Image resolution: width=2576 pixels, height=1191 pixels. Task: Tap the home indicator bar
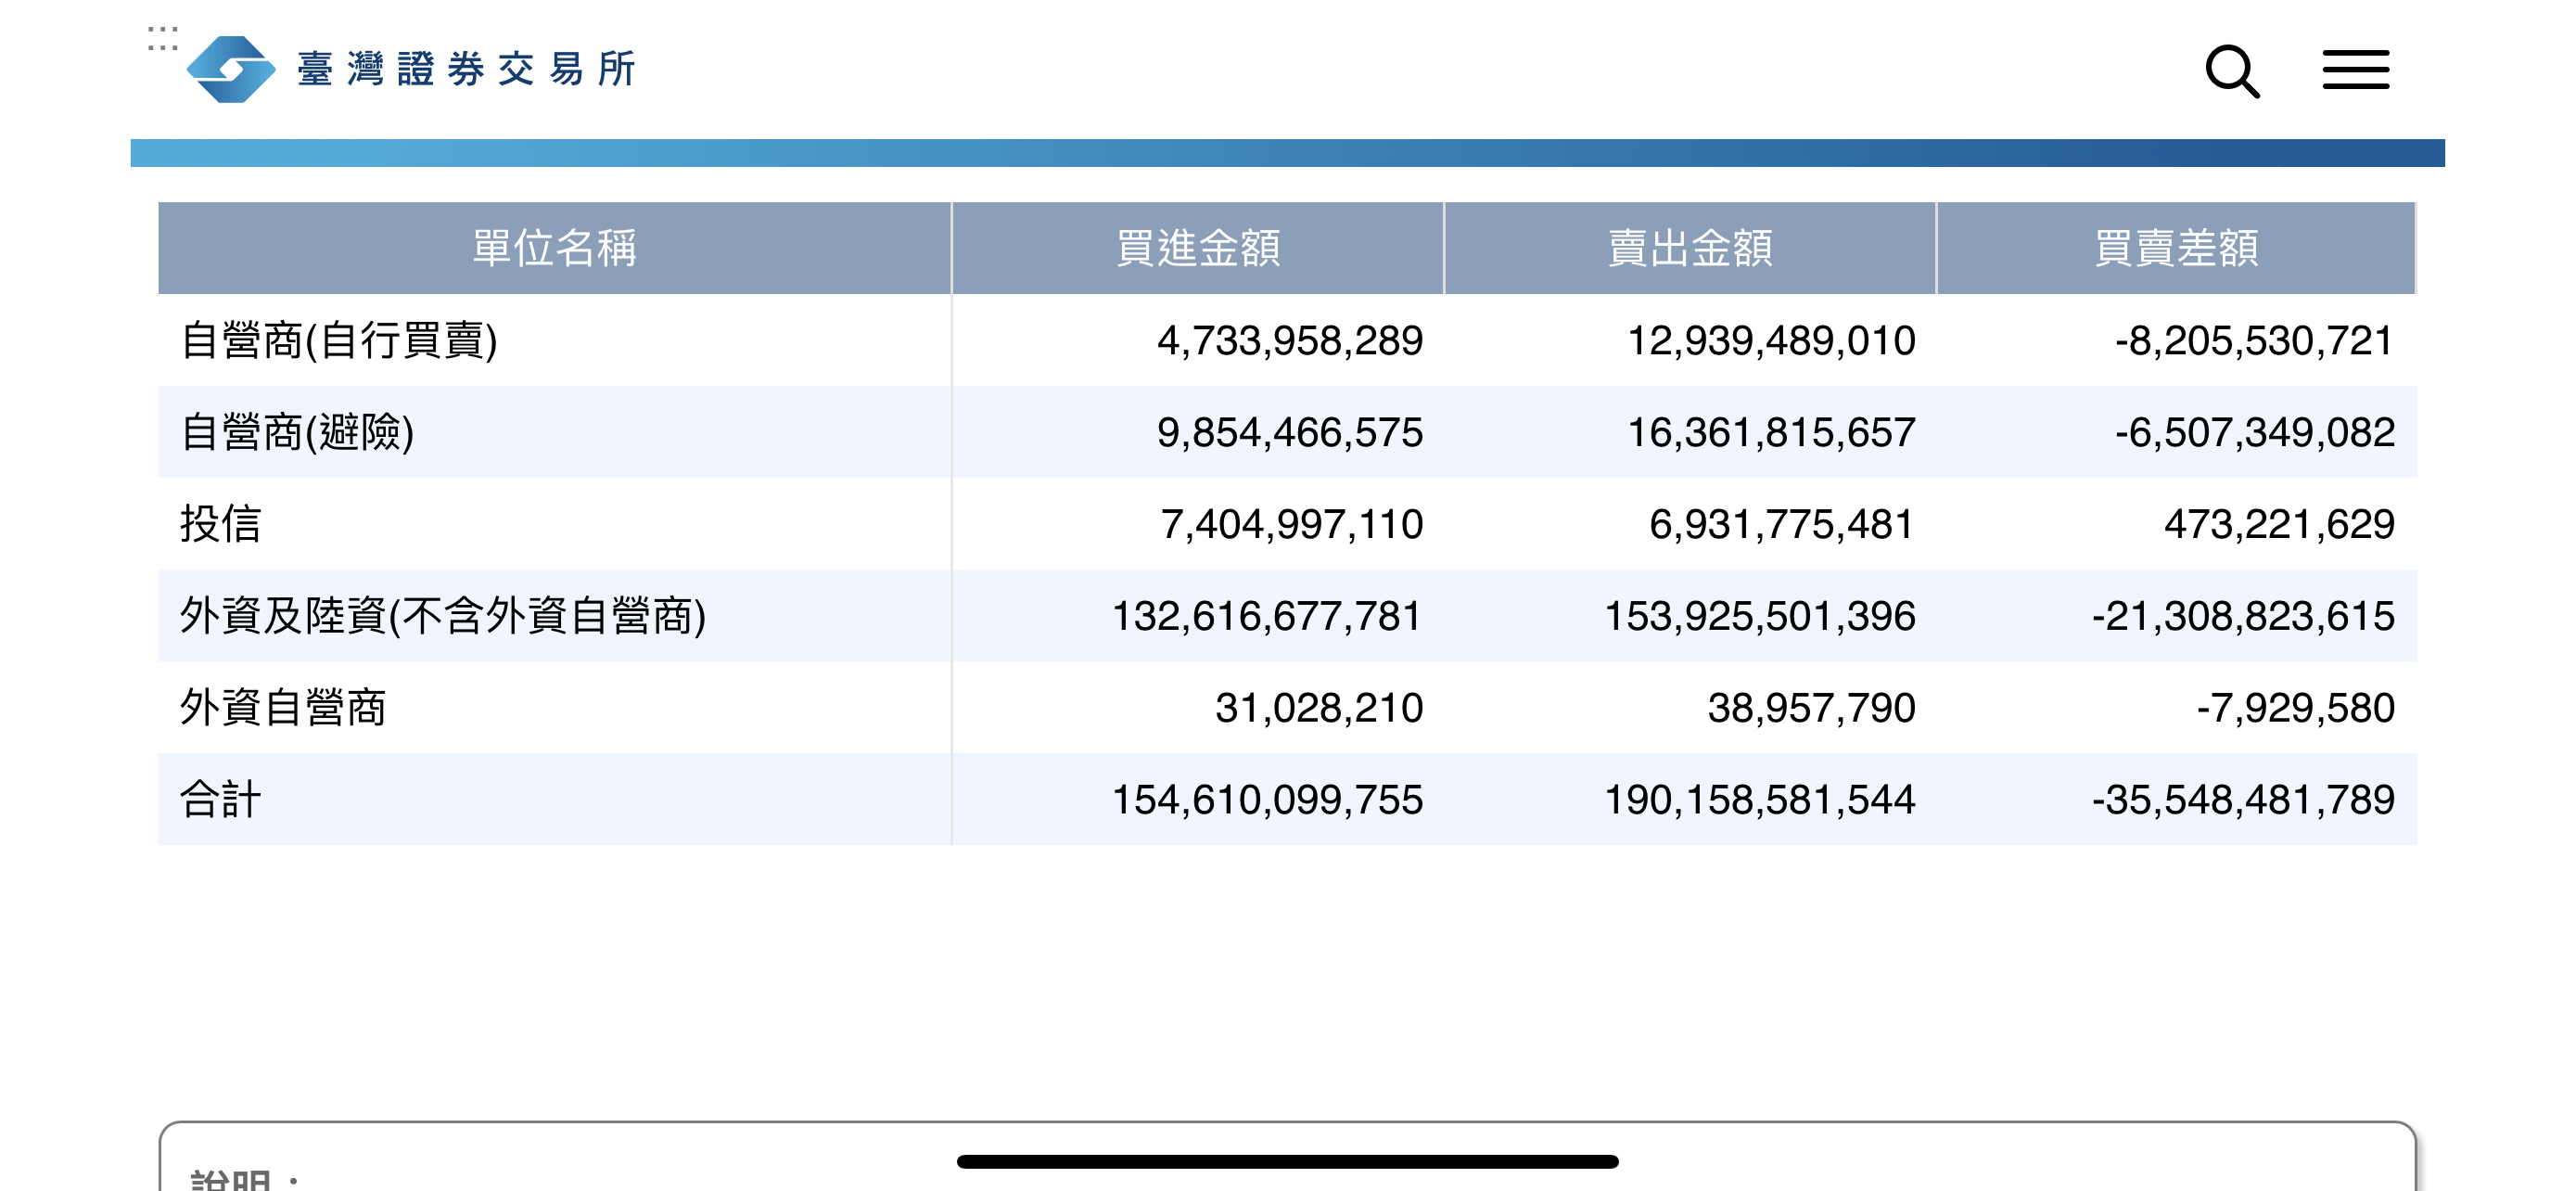tap(1288, 1161)
